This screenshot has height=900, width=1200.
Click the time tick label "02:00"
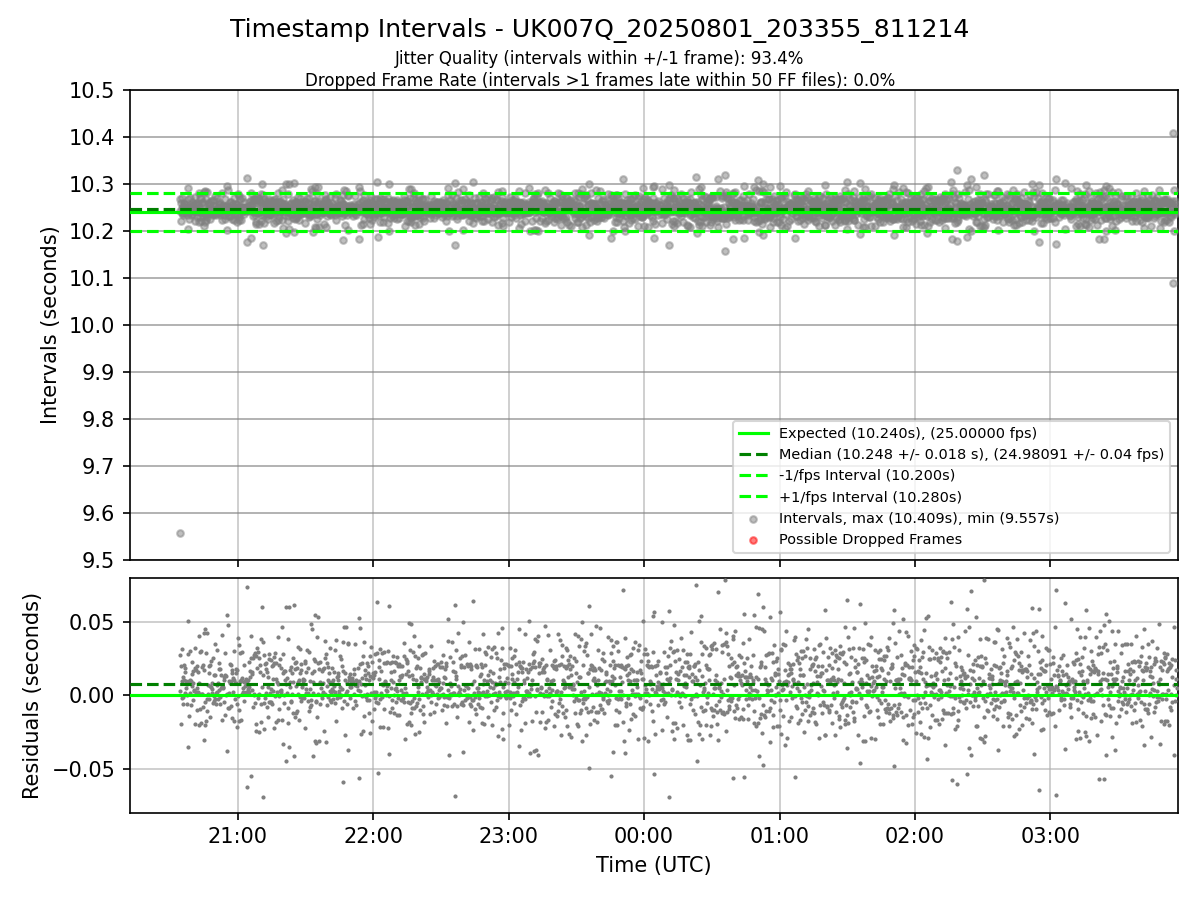click(915, 834)
